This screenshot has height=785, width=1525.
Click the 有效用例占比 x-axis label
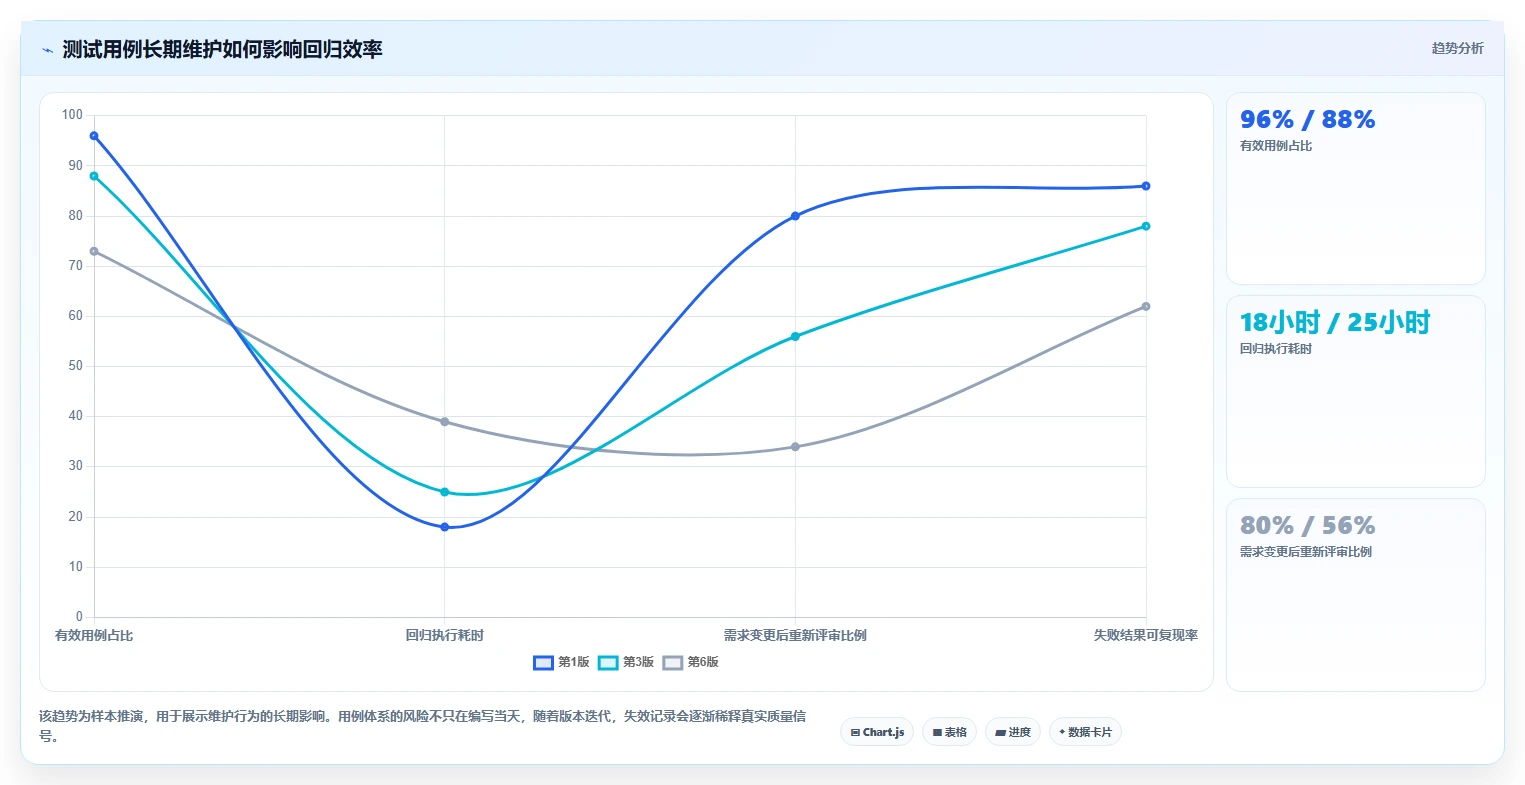click(x=94, y=635)
